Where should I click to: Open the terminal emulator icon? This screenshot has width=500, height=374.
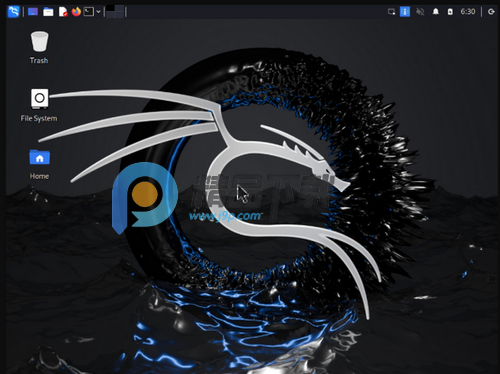click(x=89, y=12)
